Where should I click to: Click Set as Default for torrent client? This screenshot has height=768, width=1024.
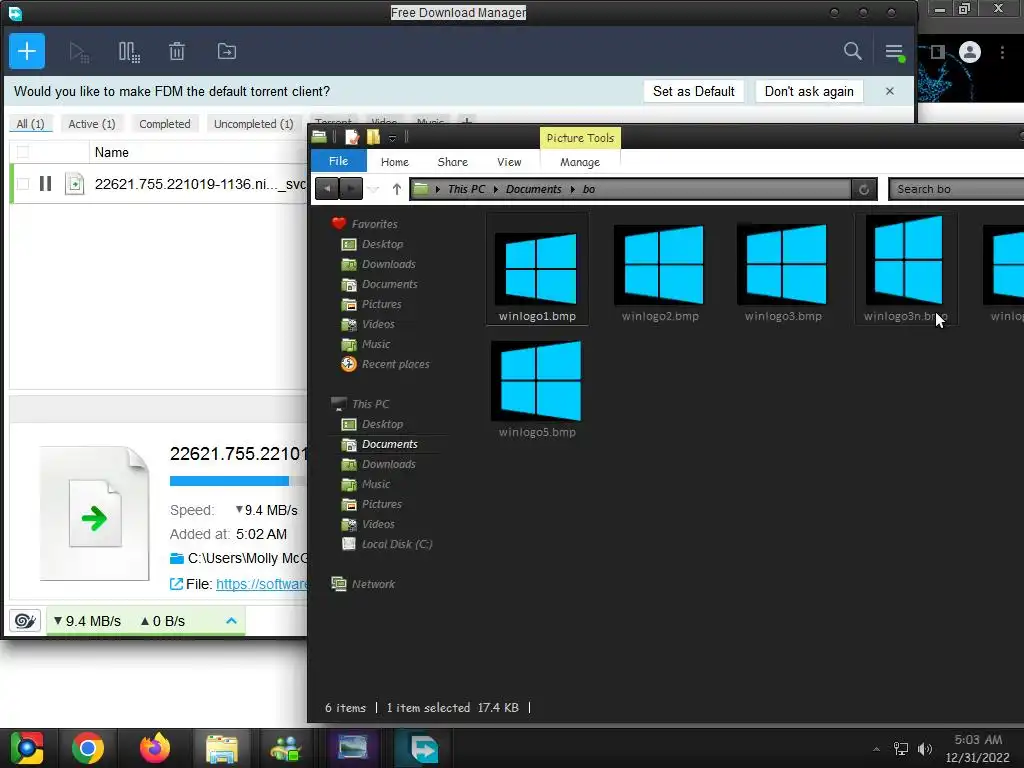[694, 91]
